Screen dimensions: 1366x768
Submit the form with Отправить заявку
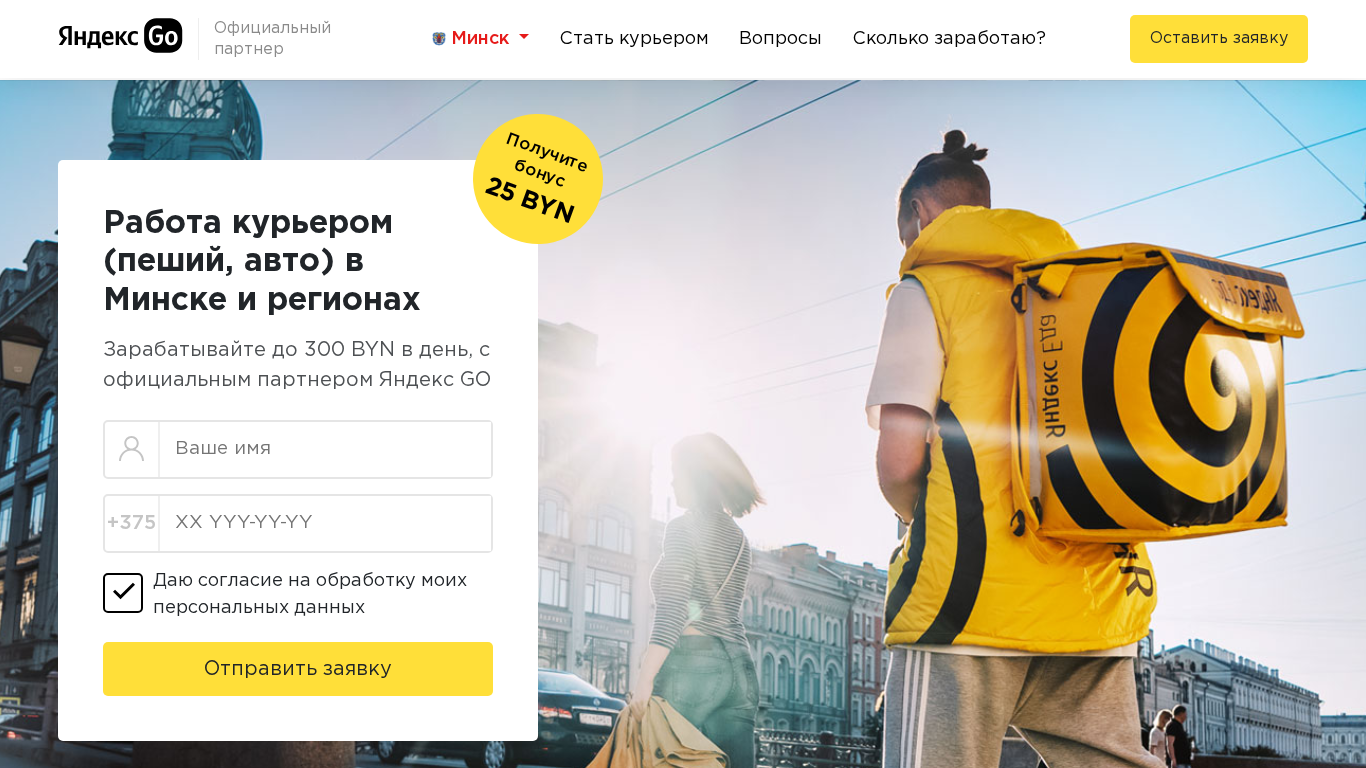tap(298, 669)
